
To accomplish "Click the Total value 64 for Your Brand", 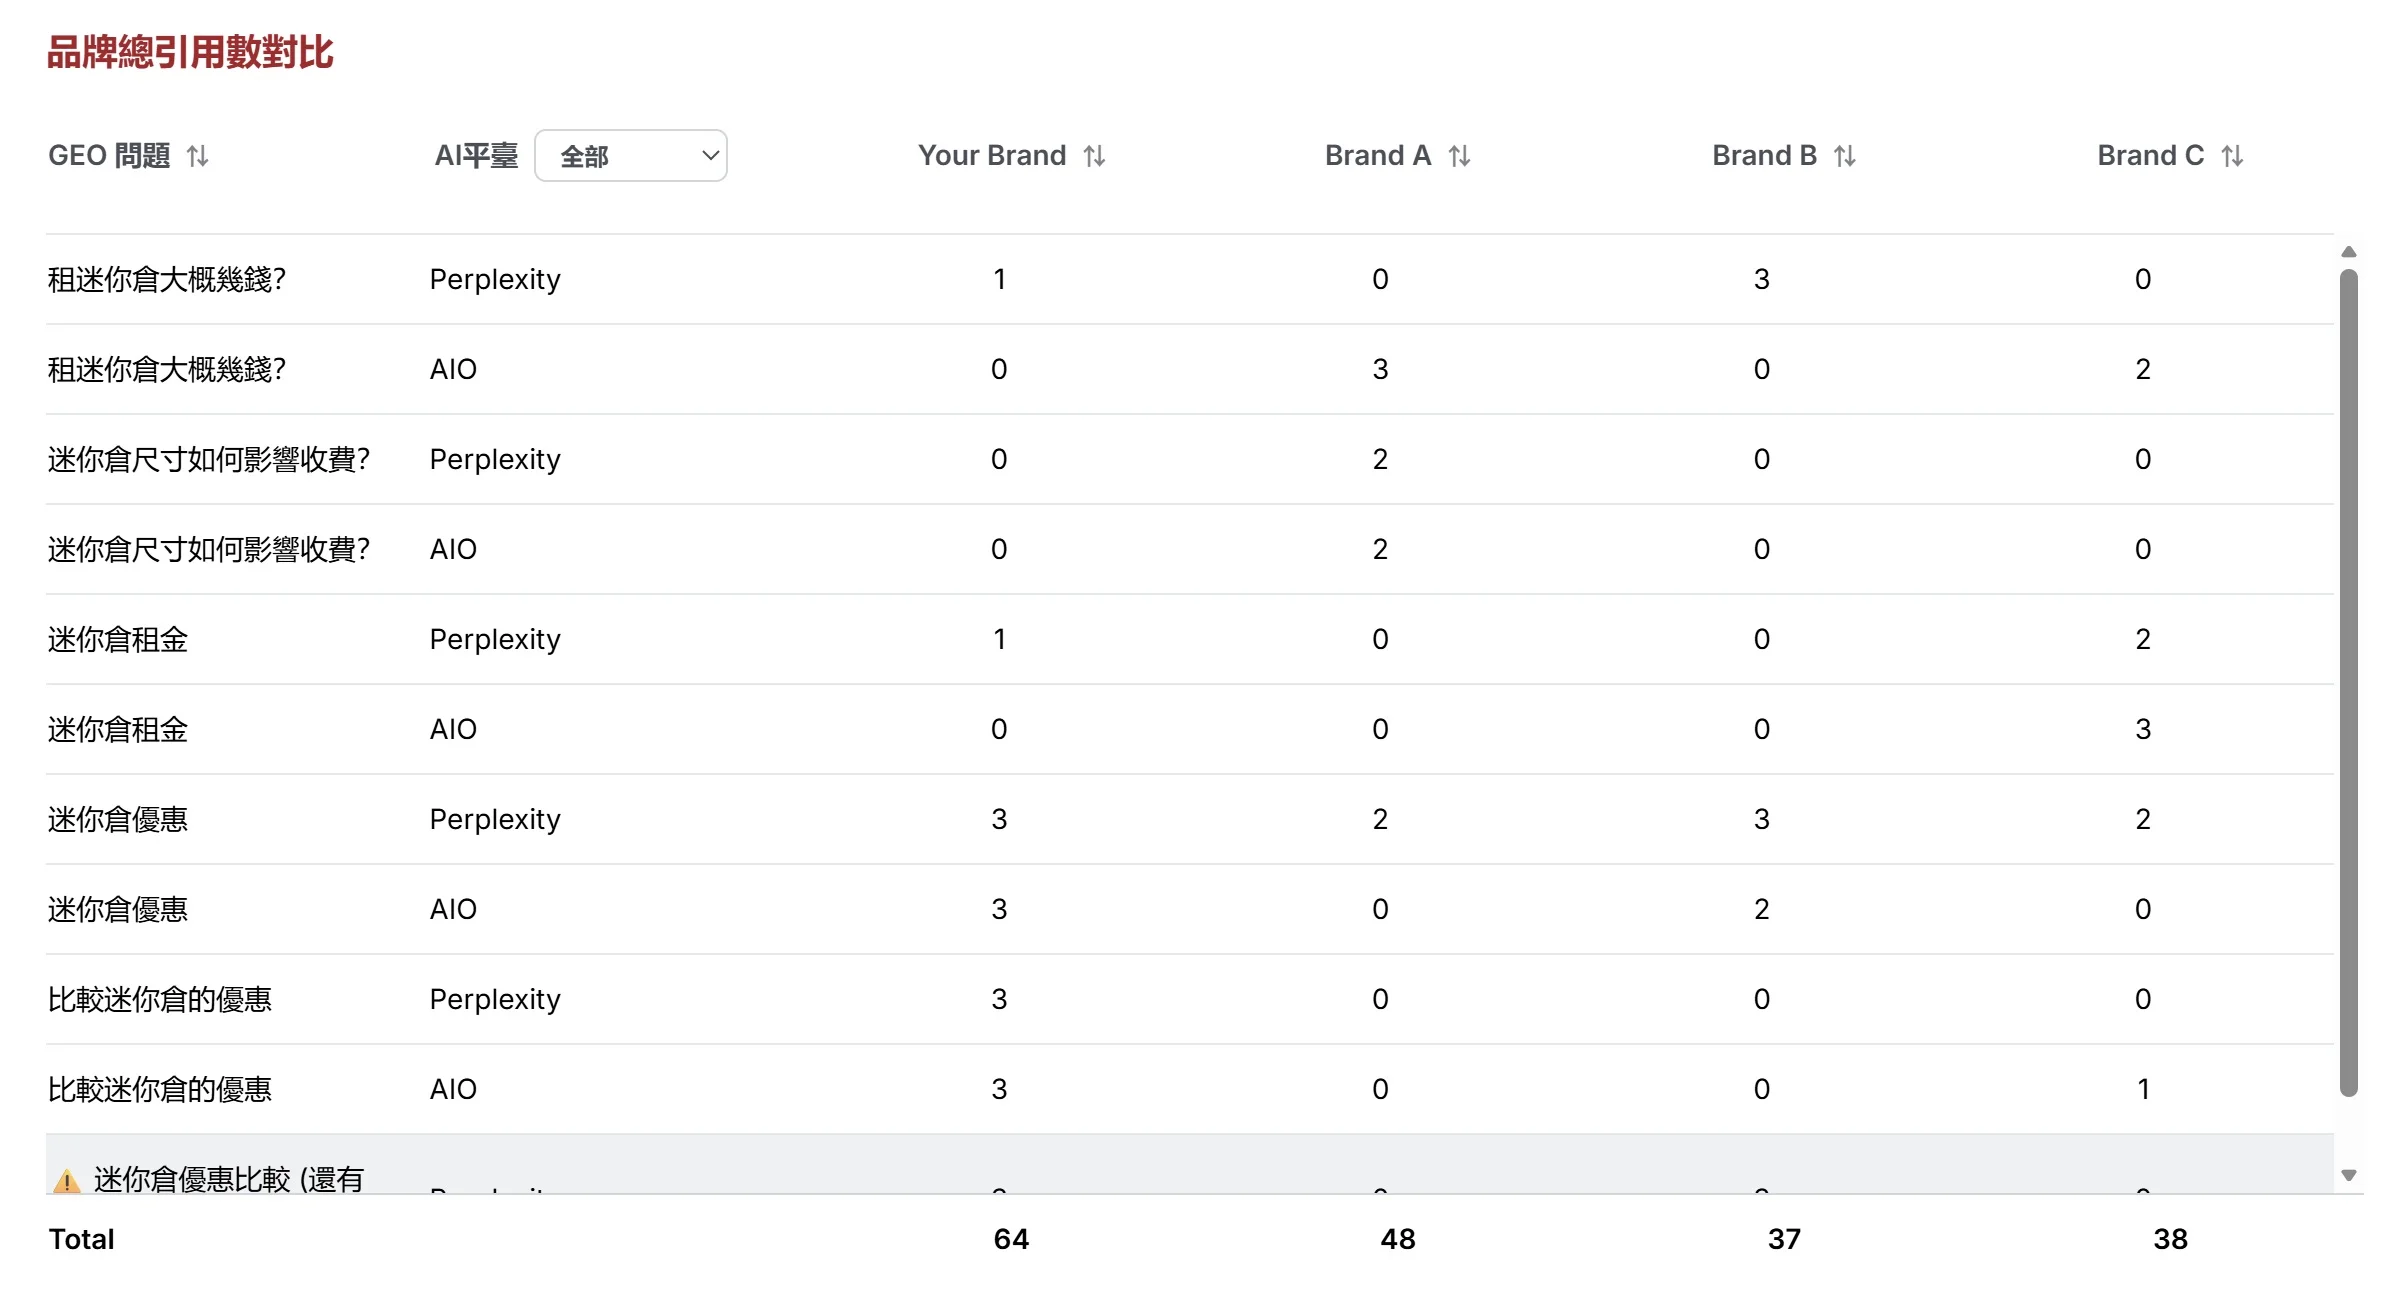I will coord(1011,1240).
